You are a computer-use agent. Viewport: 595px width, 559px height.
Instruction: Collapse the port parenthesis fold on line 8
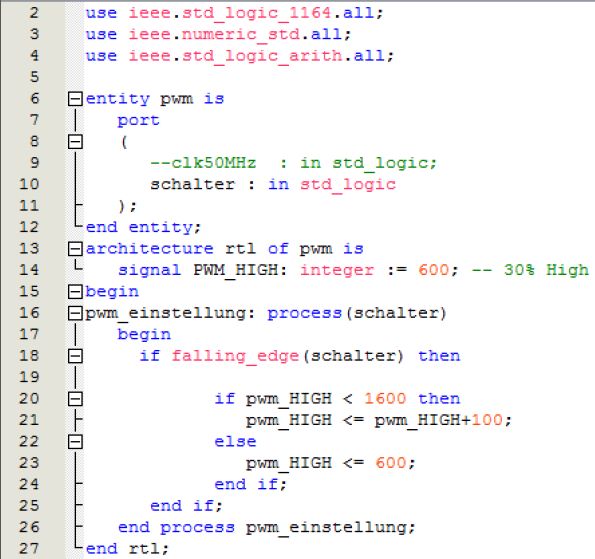(x=75, y=142)
